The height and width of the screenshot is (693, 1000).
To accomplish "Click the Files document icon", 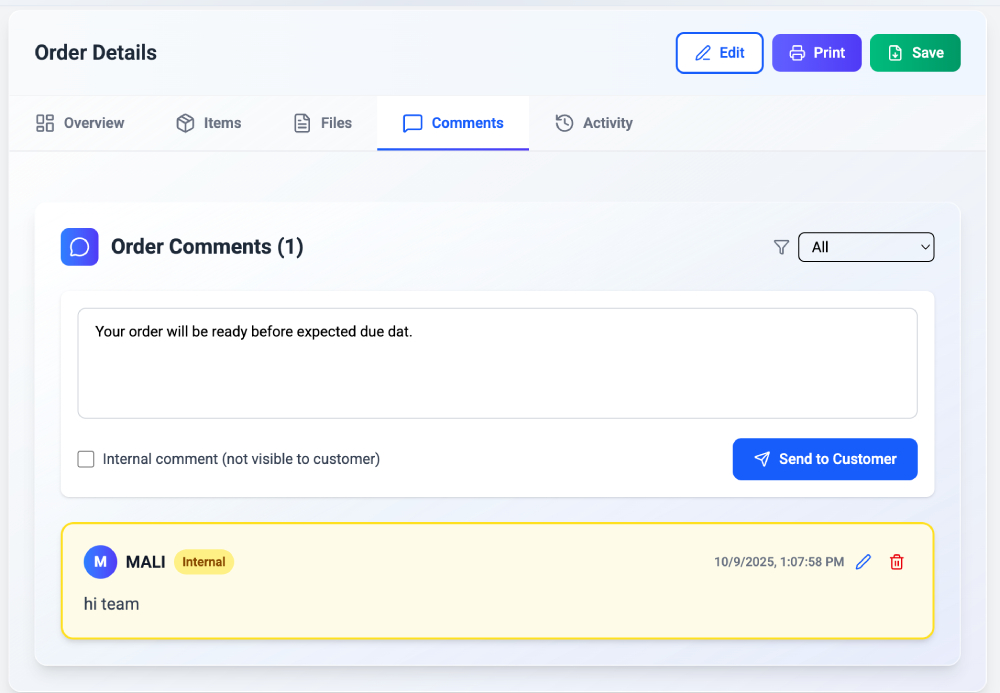I will (x=302, y=123).
